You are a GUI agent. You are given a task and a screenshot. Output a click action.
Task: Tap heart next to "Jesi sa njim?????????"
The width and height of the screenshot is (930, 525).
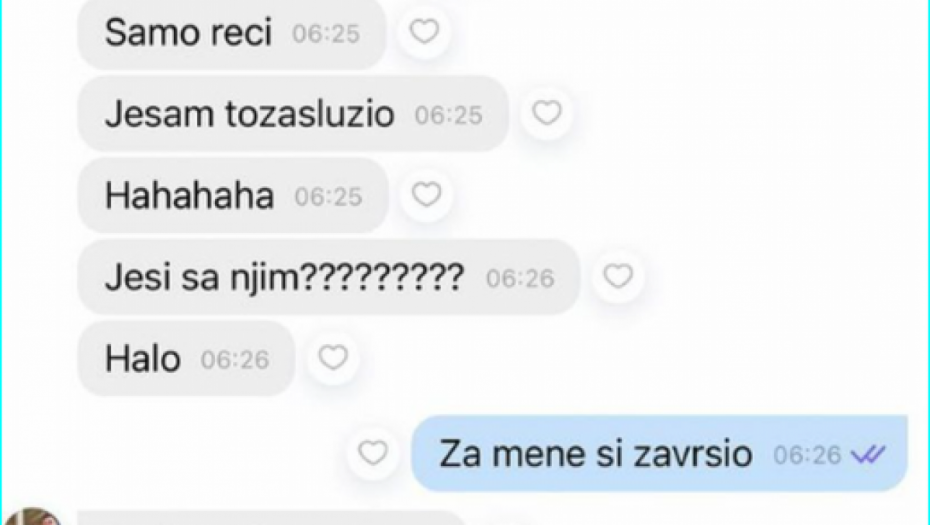pos(618,276)
